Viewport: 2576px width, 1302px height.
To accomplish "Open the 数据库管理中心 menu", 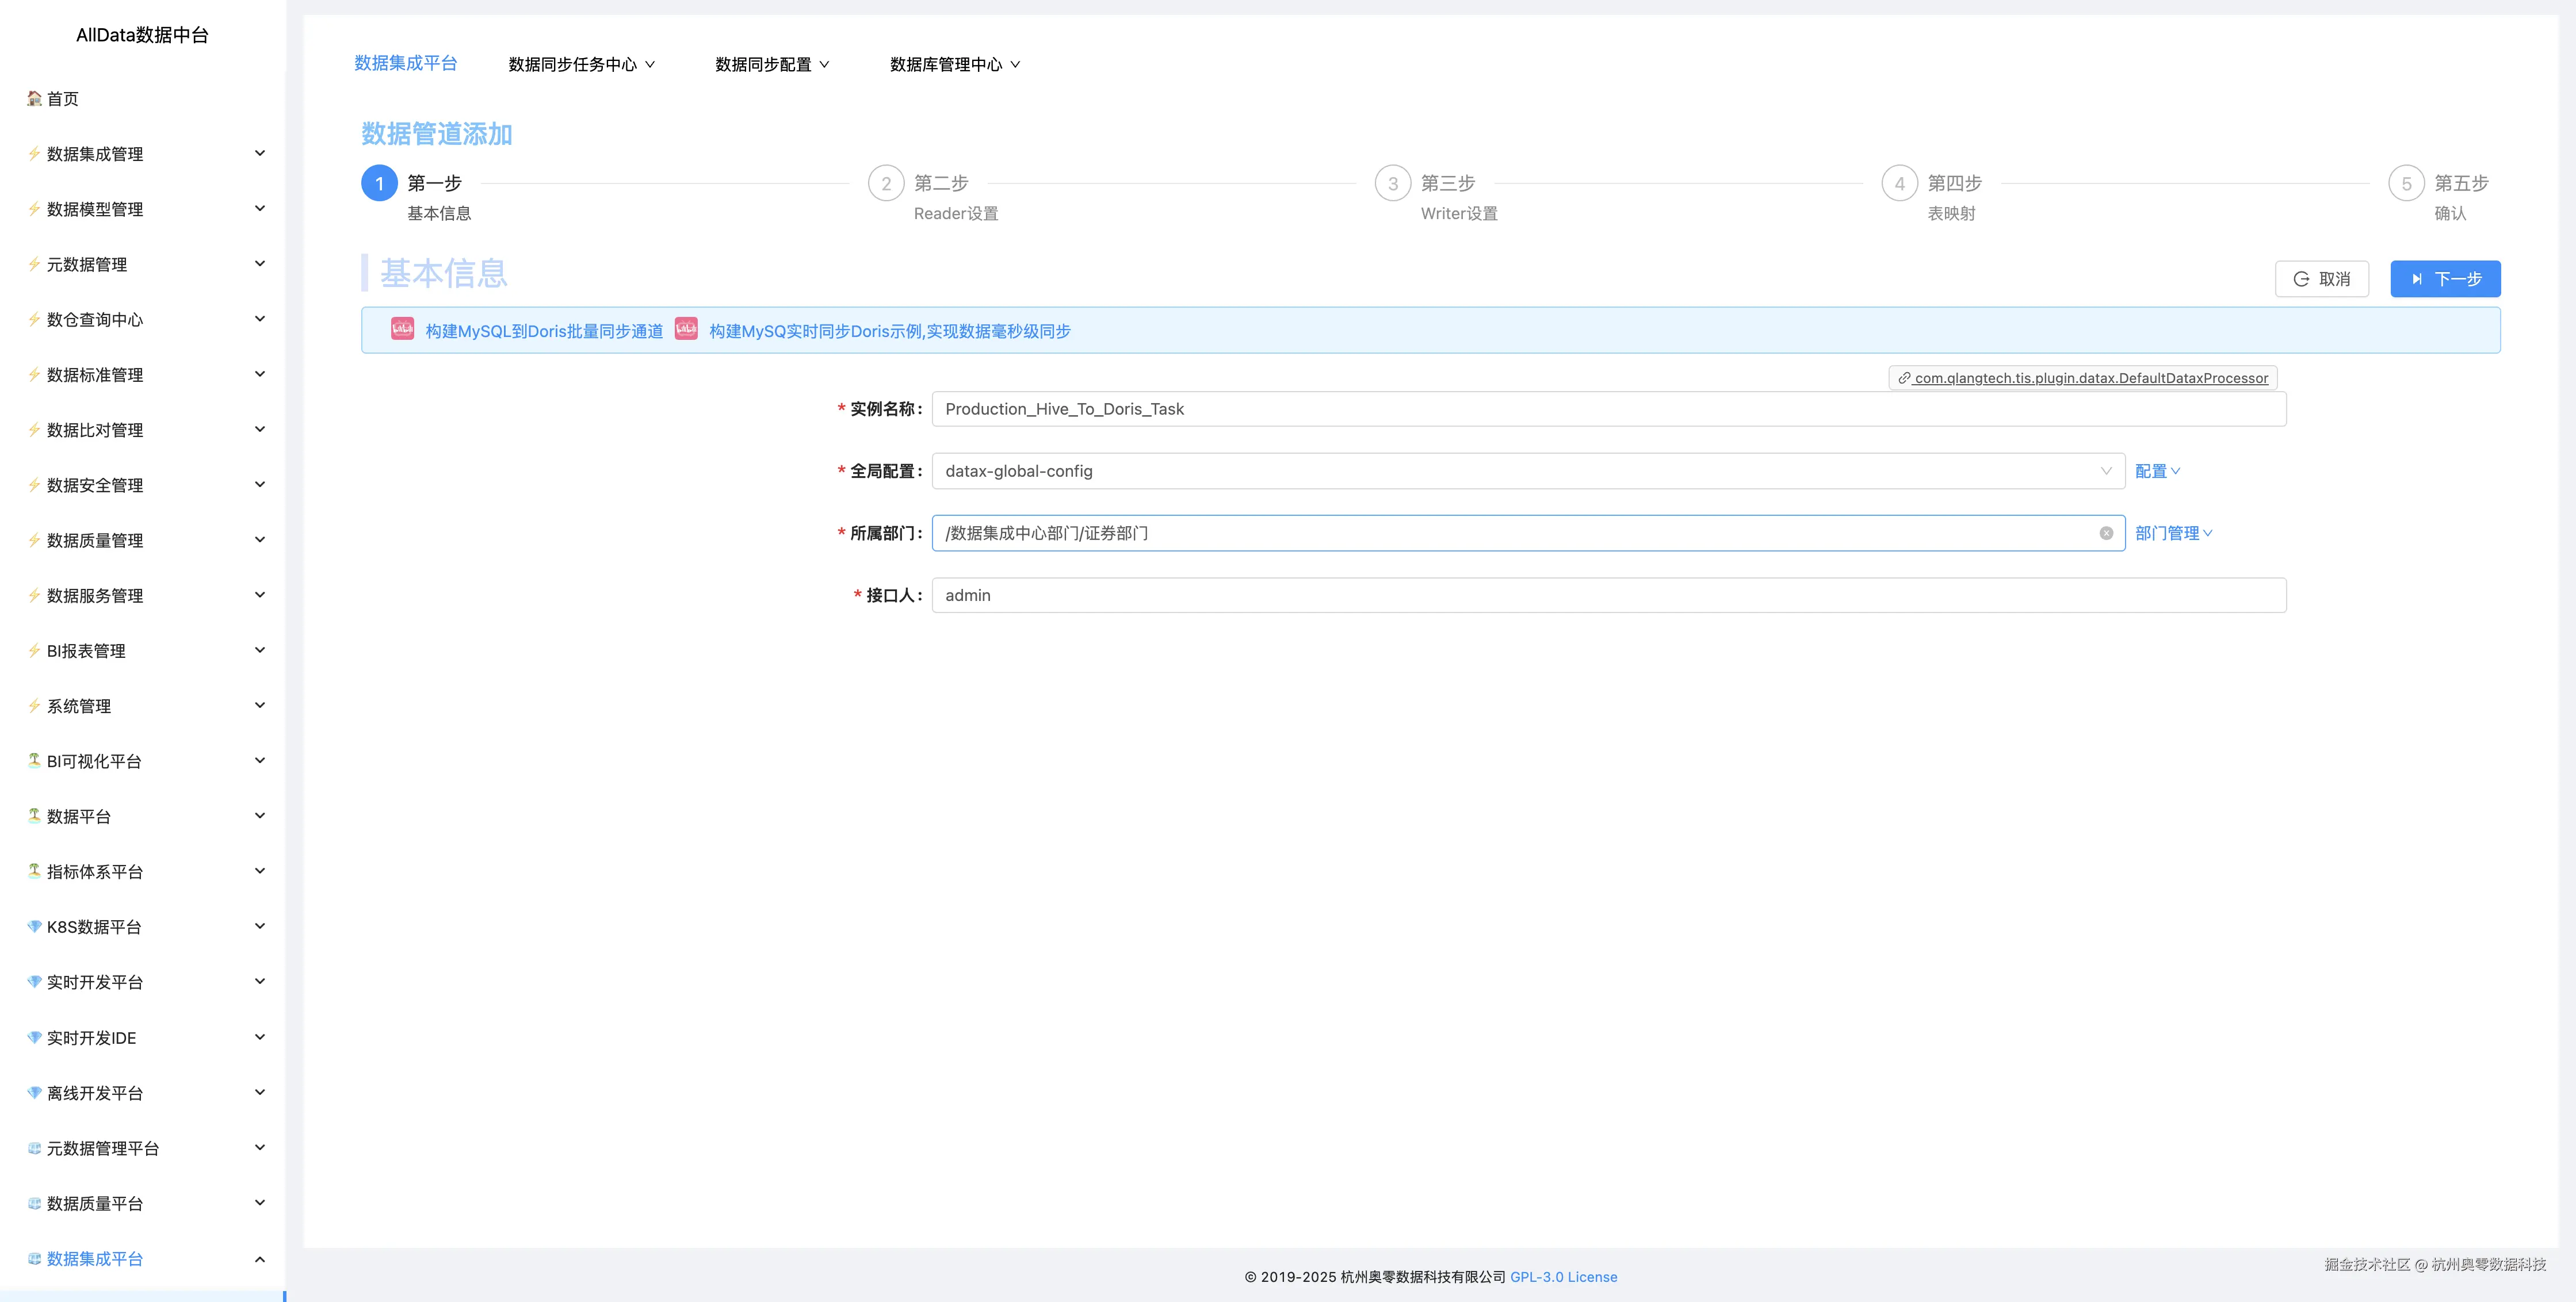I will pos(953,64).
